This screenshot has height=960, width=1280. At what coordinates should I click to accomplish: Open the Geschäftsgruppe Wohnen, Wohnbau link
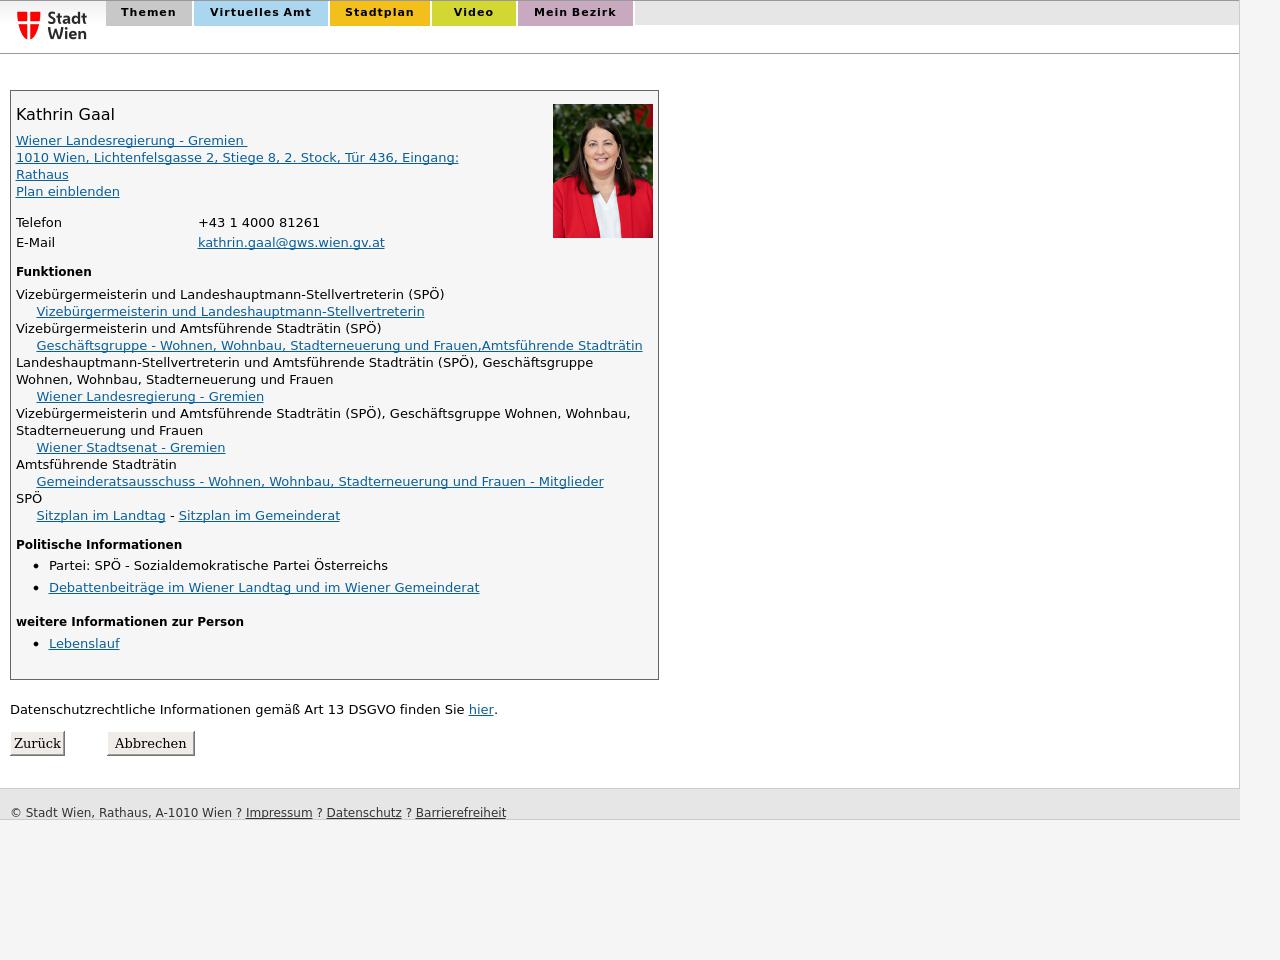(x=339, y=346)
